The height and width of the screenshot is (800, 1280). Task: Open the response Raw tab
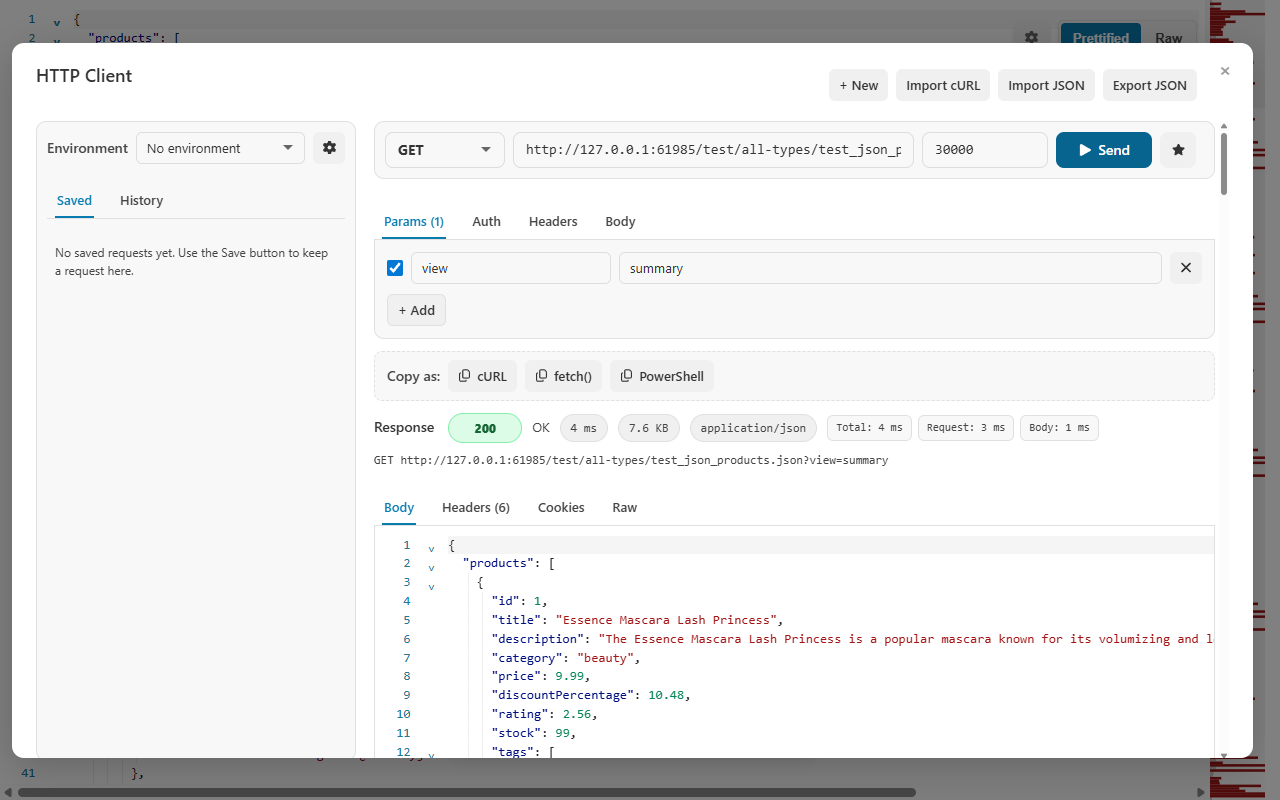pos(625,508)
